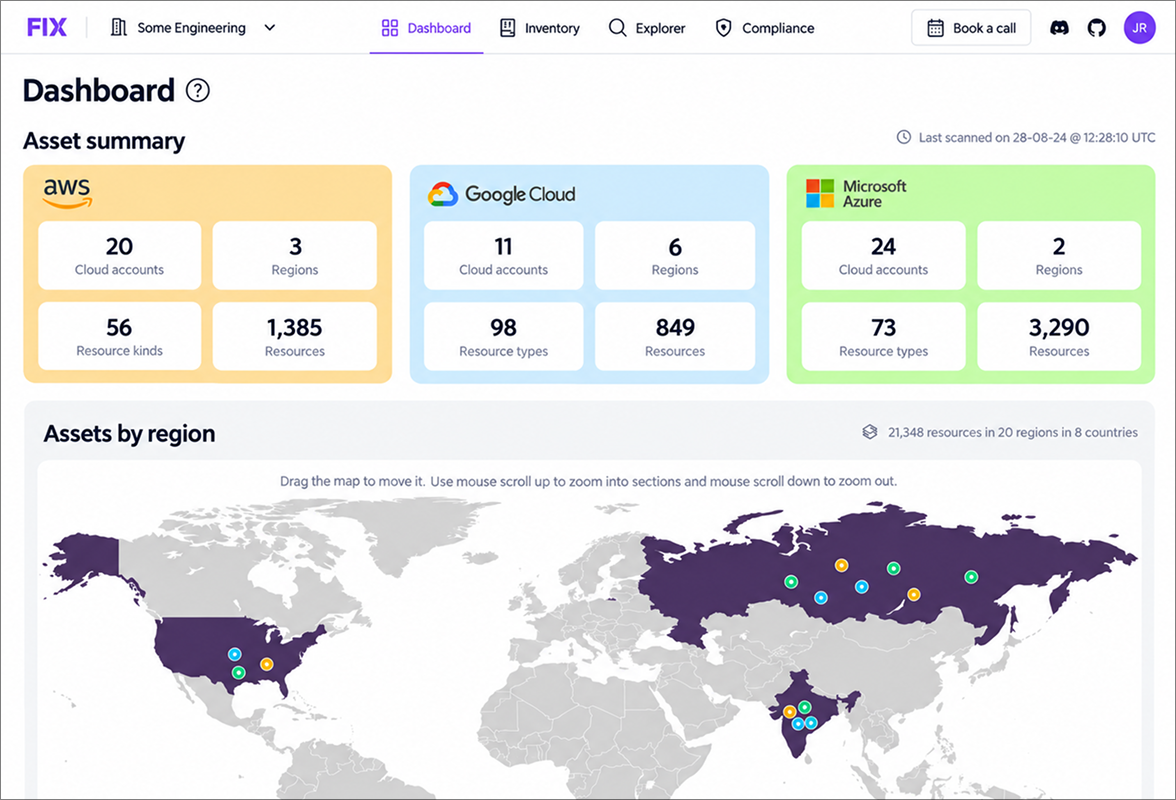Click the green marker in the United States
Viewport: 1176px width, 800px height.
238,673
